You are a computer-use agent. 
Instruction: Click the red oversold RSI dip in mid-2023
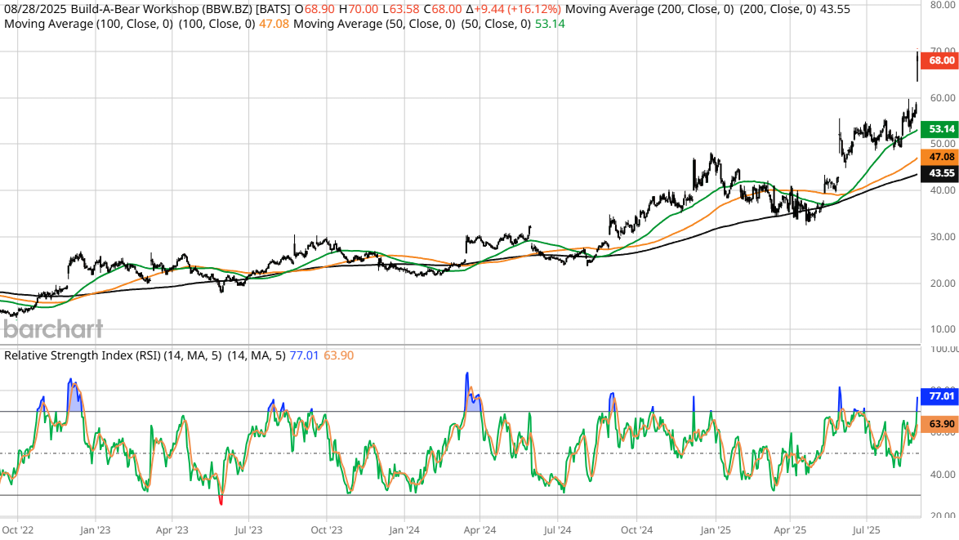(221, 500)
